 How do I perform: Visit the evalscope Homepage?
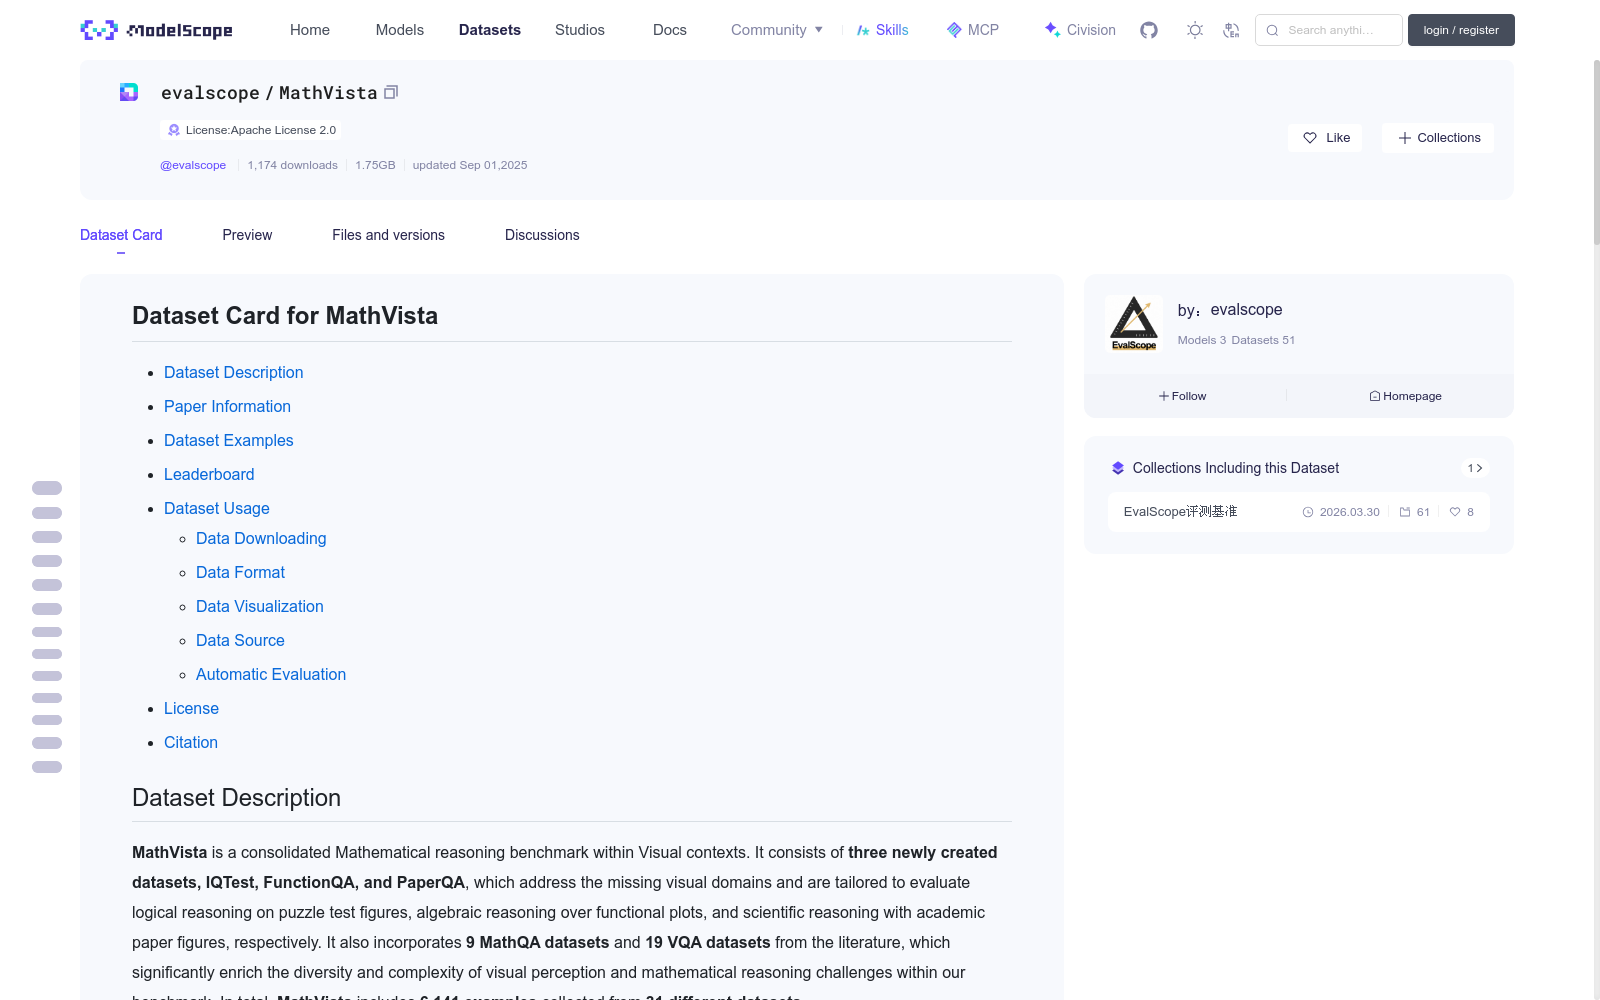pos(1405,396)
